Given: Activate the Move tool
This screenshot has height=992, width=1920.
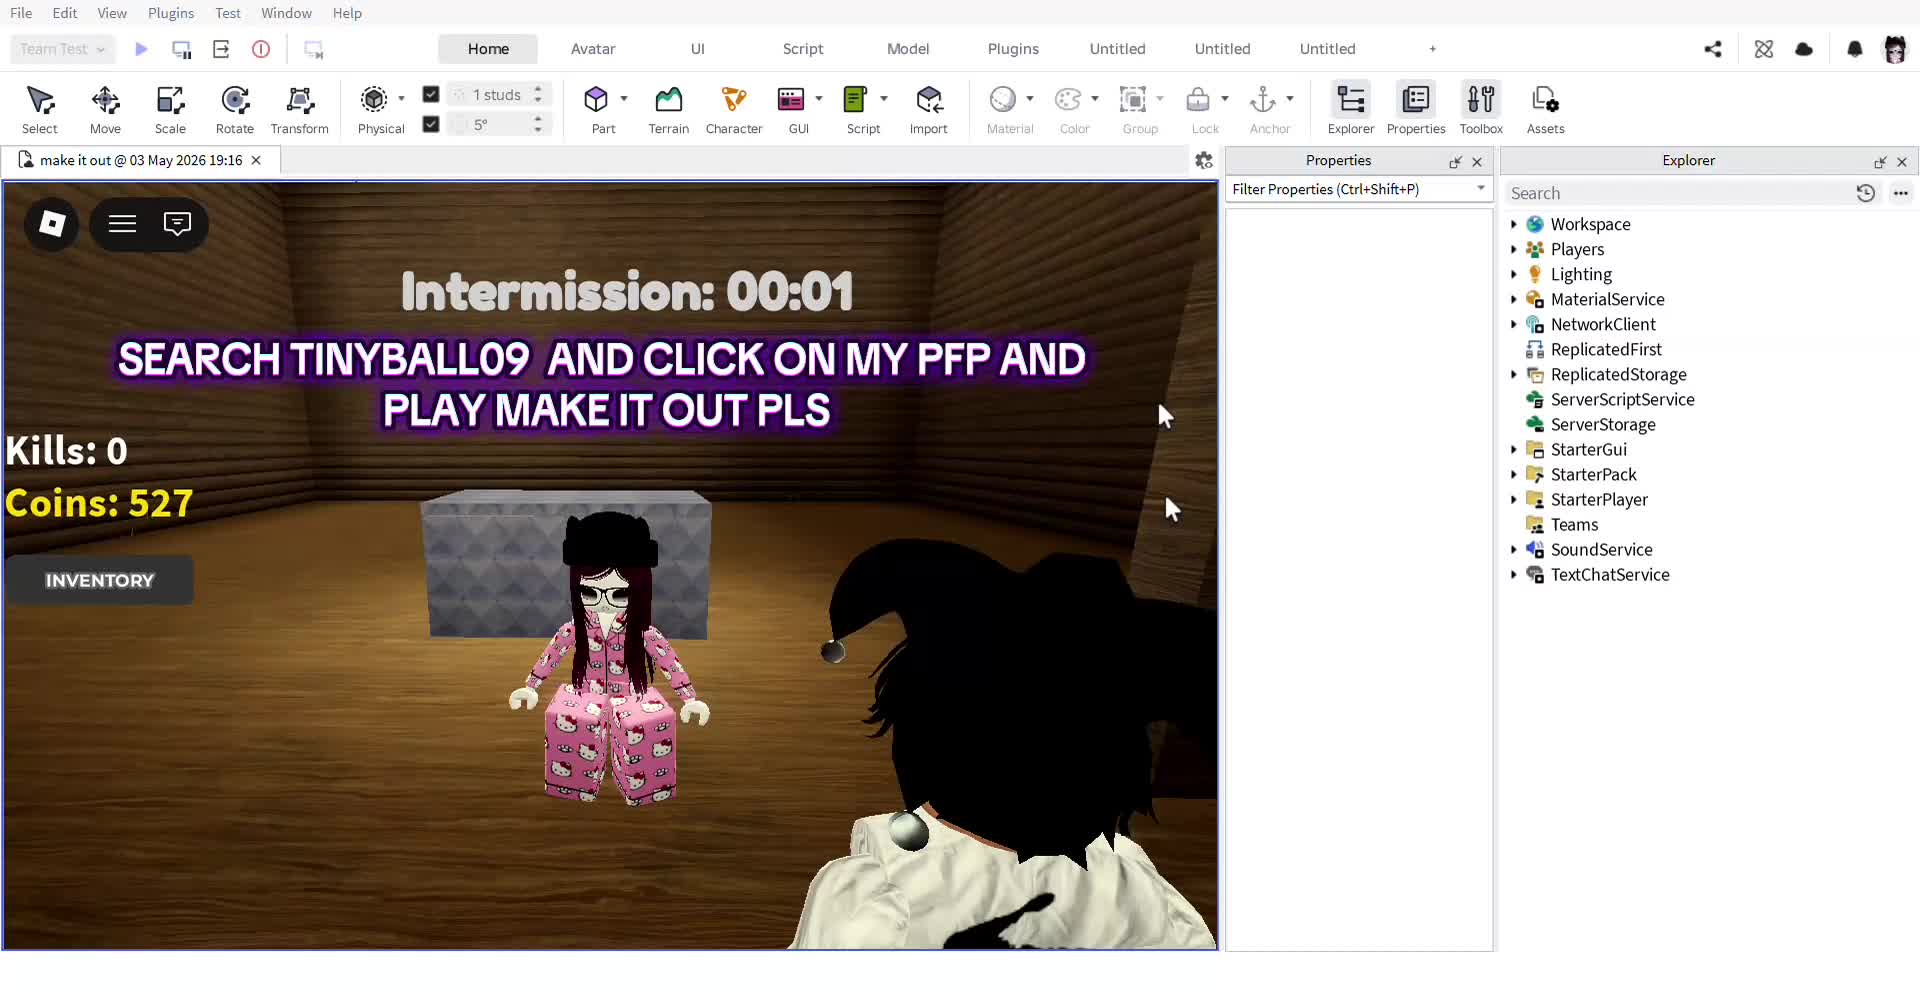Looking at the screenshot, I should [105, 109].
